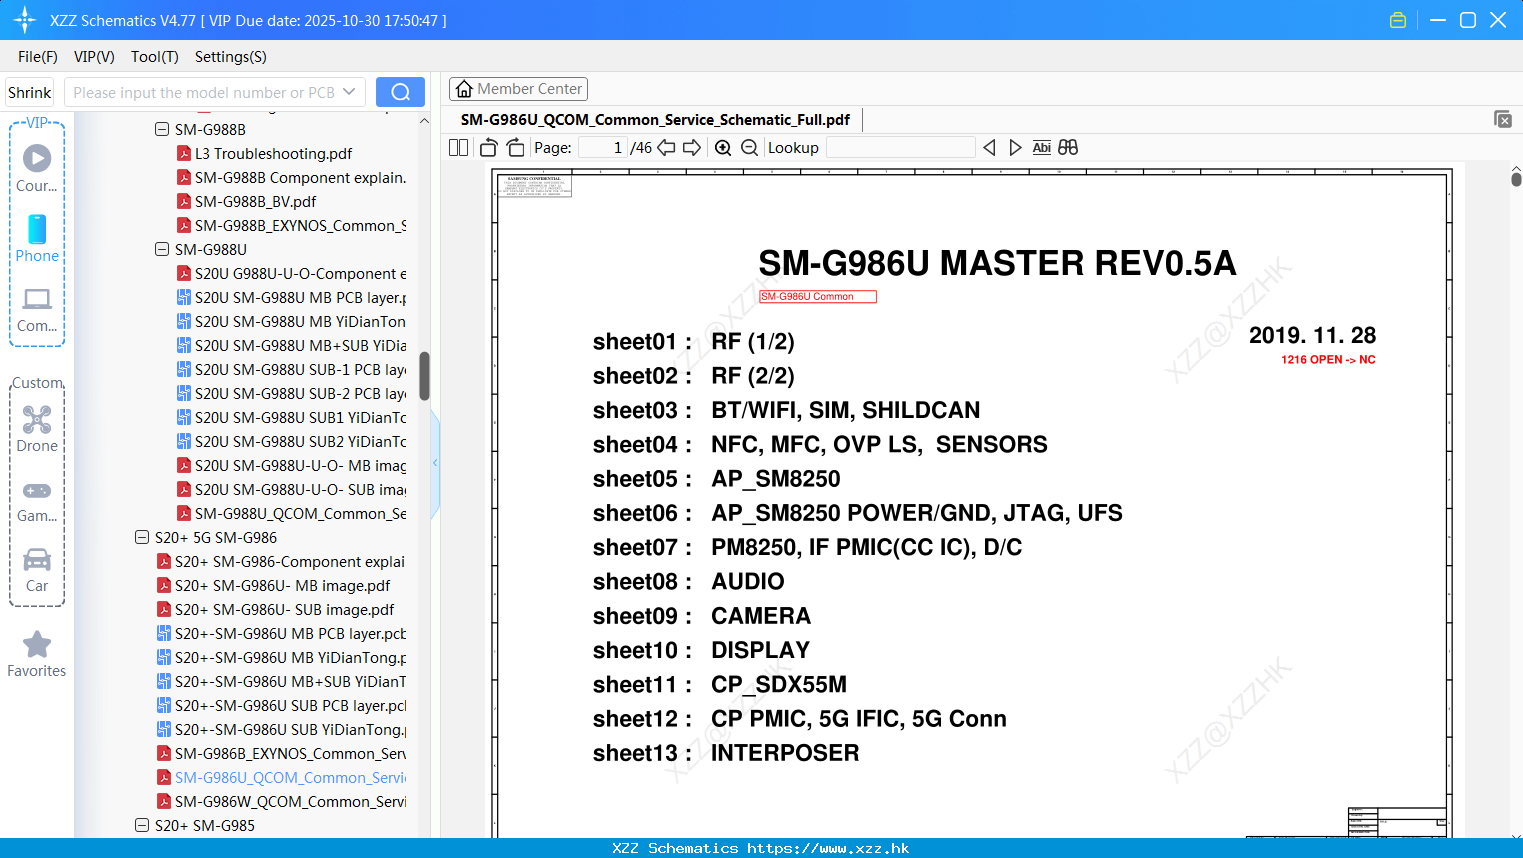The width and height of the screenshot is (1523, 858).
Task: Click the Page number field
Action: click(x=602, y=148)
